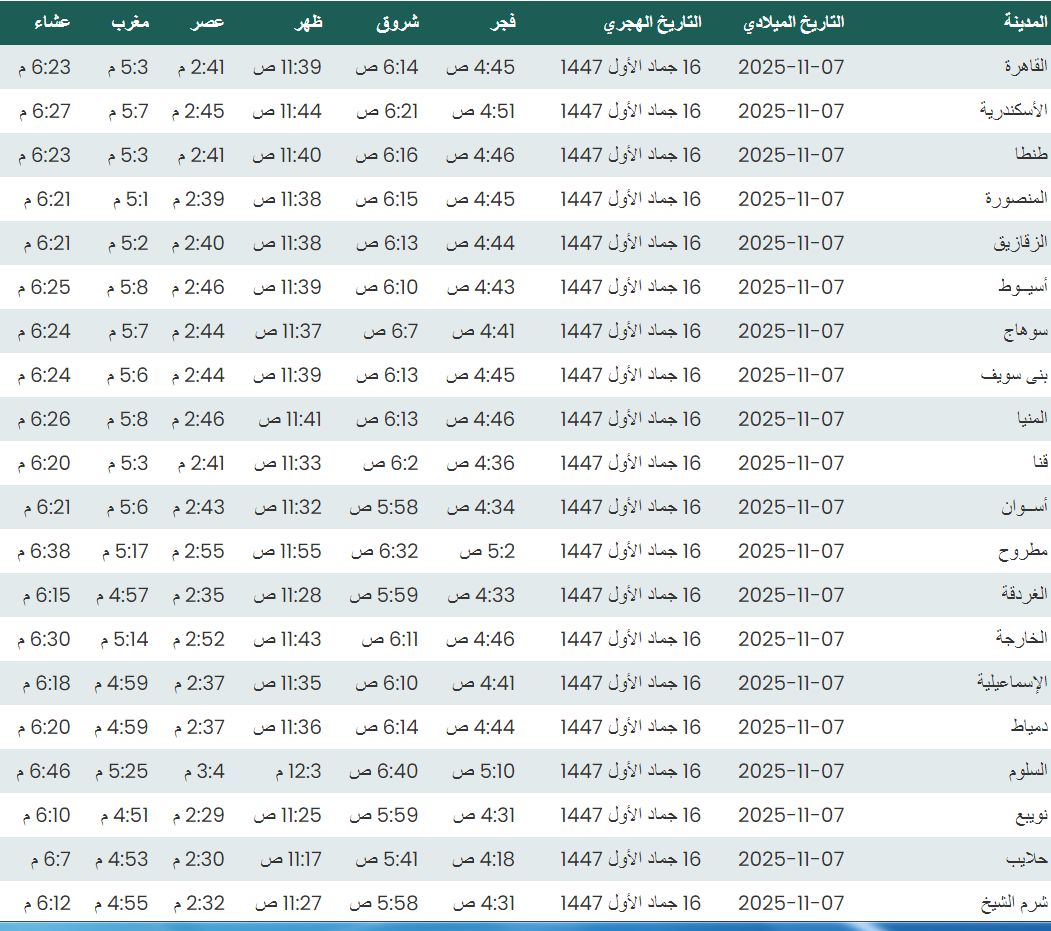Click the 6:38 م Isha time for مطروح

point(44,551)
